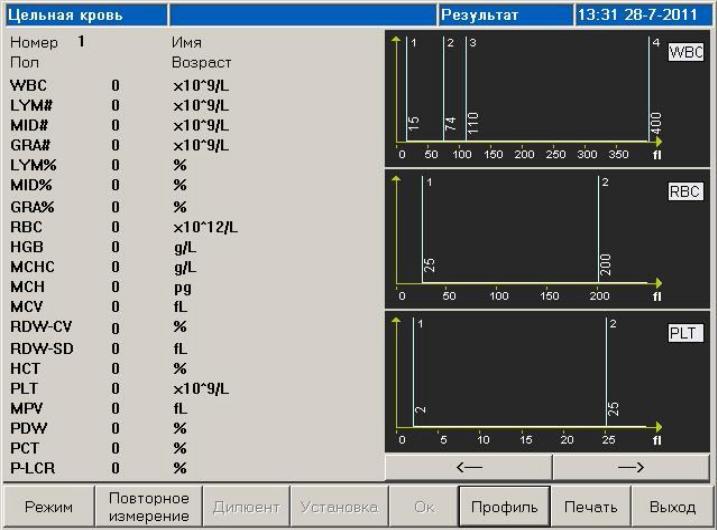This screenshot has height=530, width=717.
Task: Click the Имя name label
Action: pyautogui.click(x=187, y=43)
